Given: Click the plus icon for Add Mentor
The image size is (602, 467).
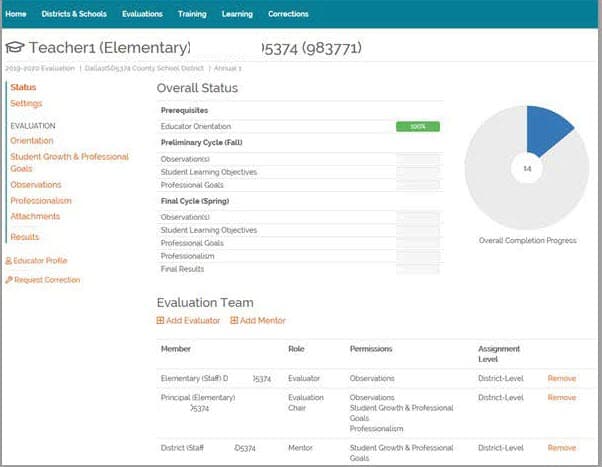Looking at the screenshot, I should point(234,321).
